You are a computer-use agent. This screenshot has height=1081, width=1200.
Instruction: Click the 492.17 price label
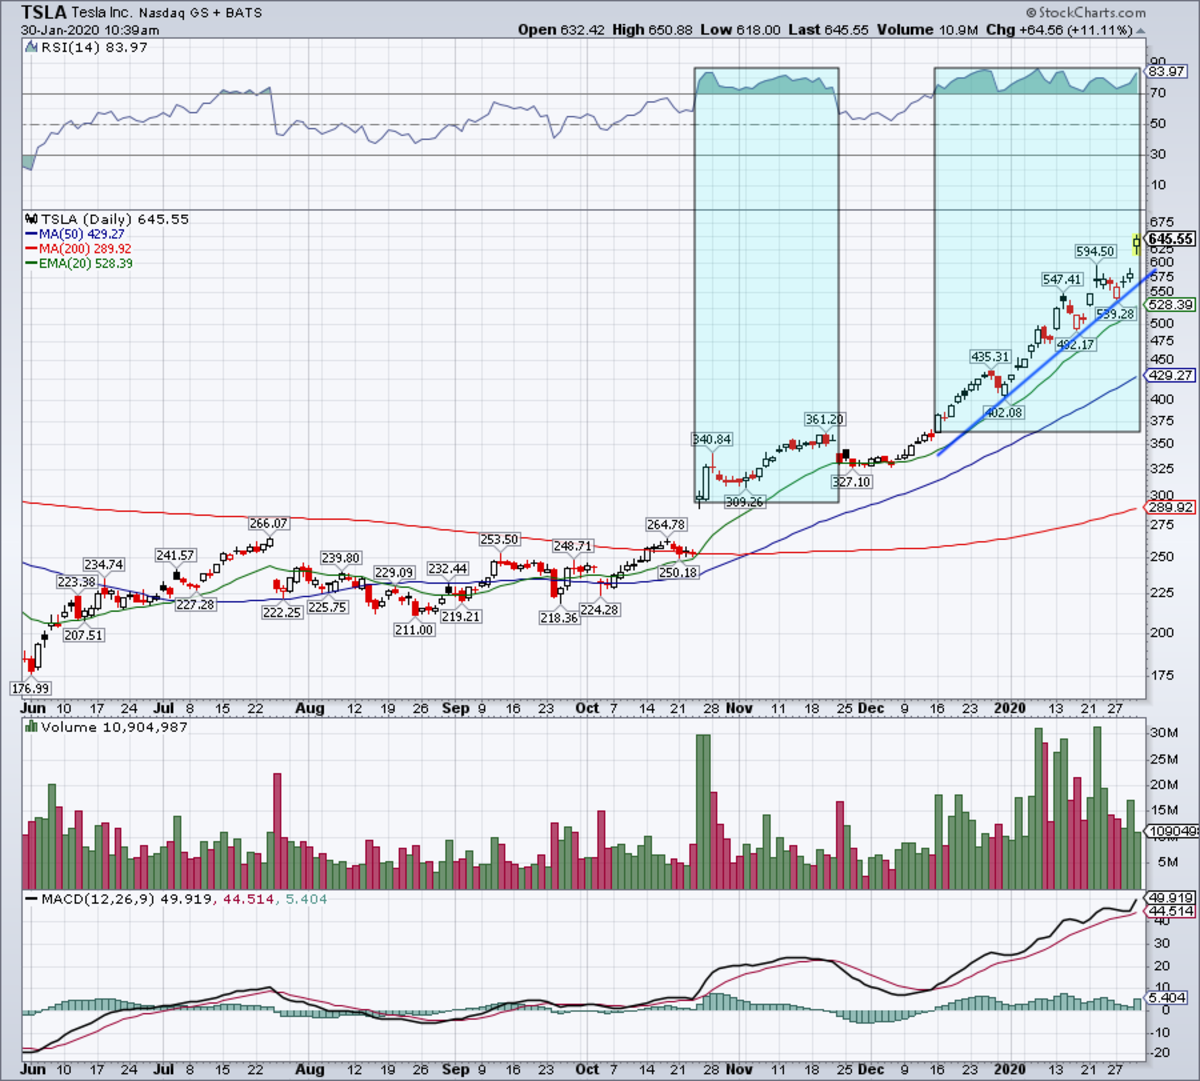coord(1076,345)
